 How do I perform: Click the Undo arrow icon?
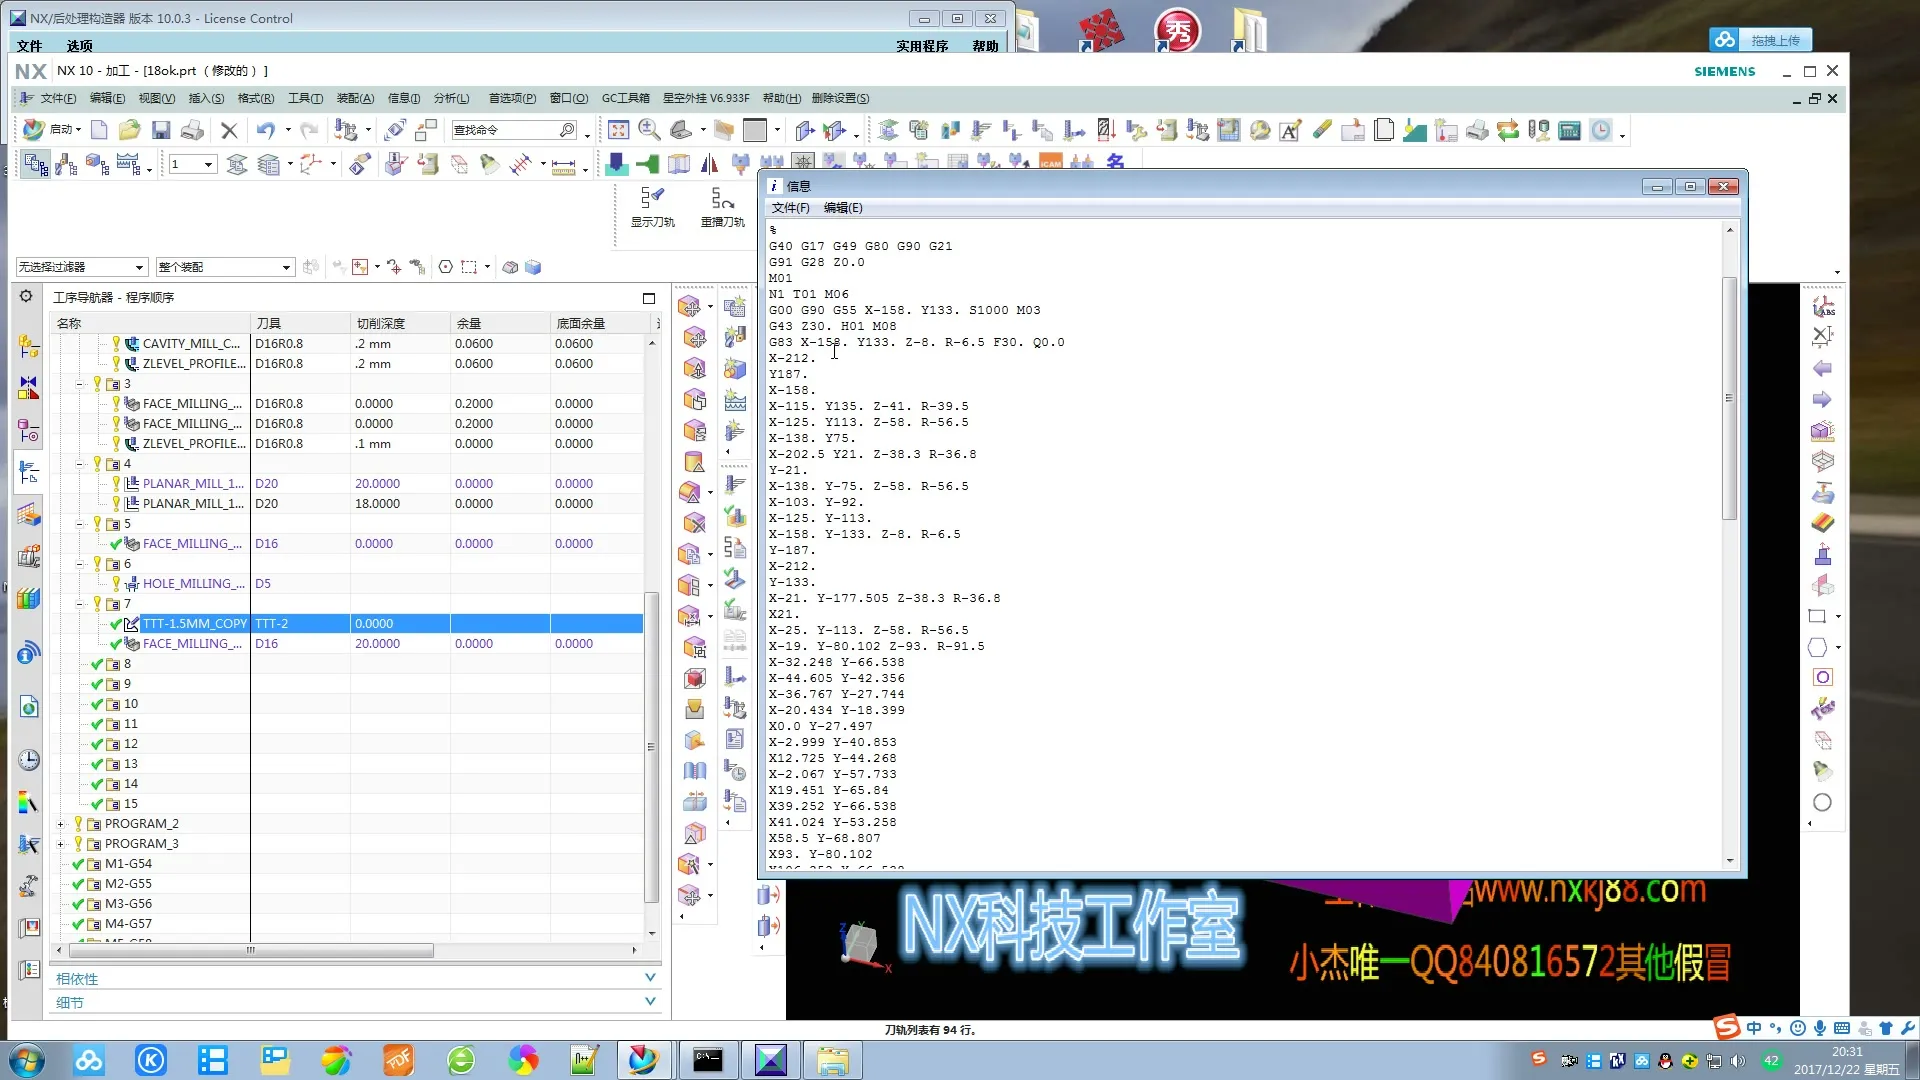tap(265, 130)
